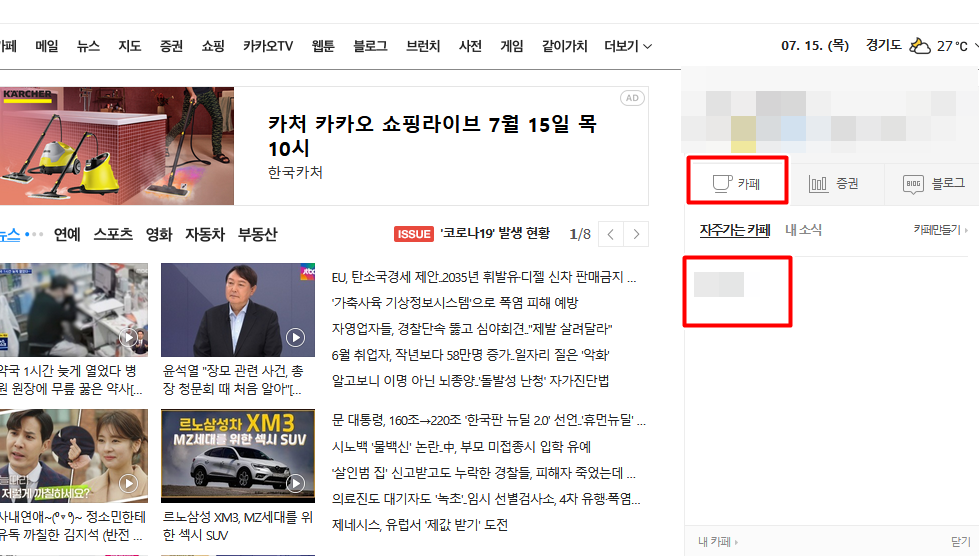This screenshot has height=556, width=979.
Task: Open 증권 in top navigation
Action: pyautogui.click(x=171, y=46)
